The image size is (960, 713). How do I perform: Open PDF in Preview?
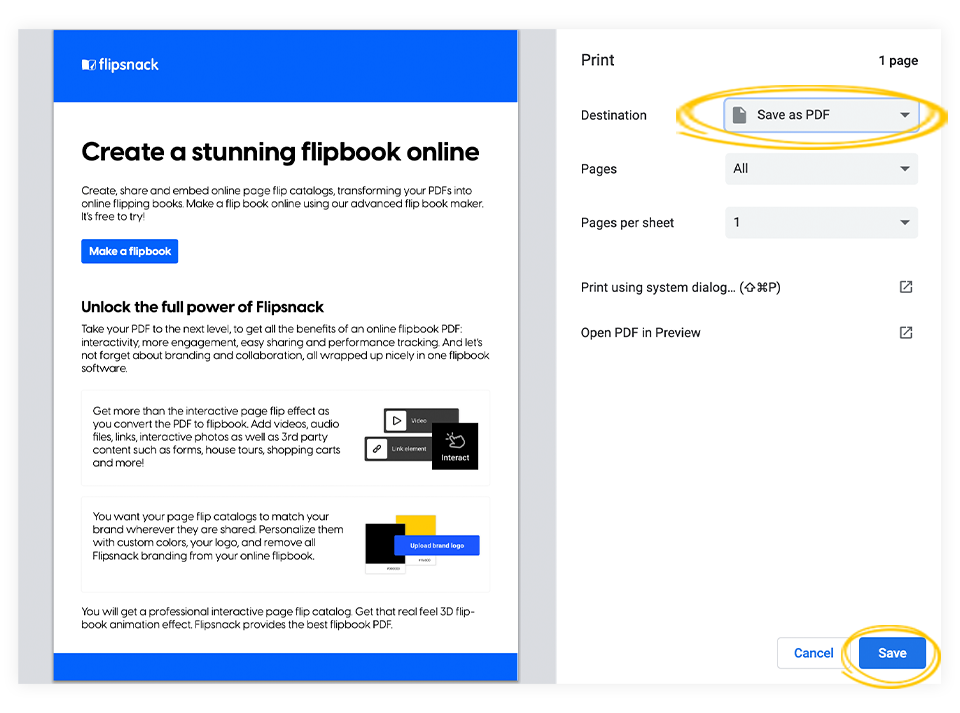[639, 332]
